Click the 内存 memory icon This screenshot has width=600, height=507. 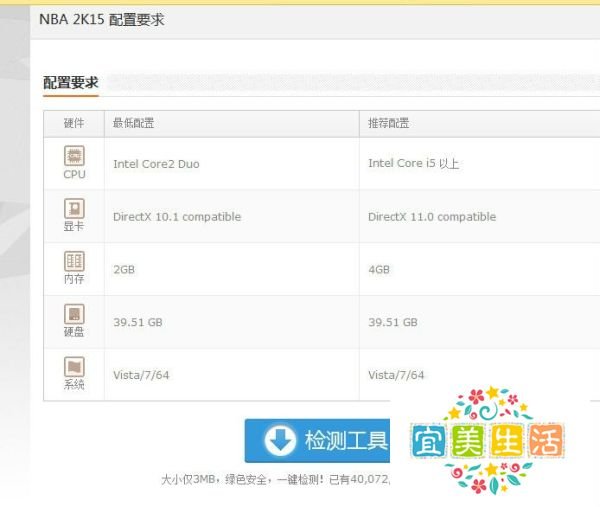tap(74, 261)
